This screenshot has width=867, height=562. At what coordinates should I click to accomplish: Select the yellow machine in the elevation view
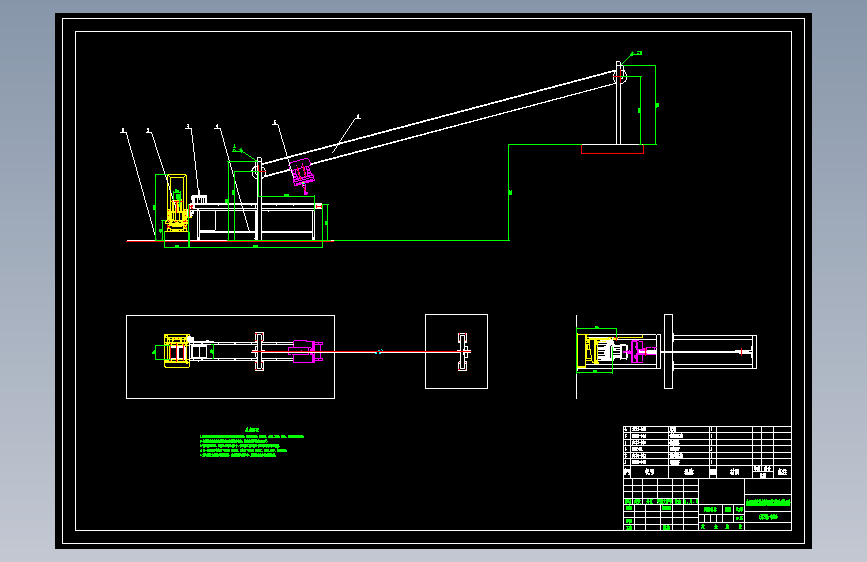coord(177,204)
